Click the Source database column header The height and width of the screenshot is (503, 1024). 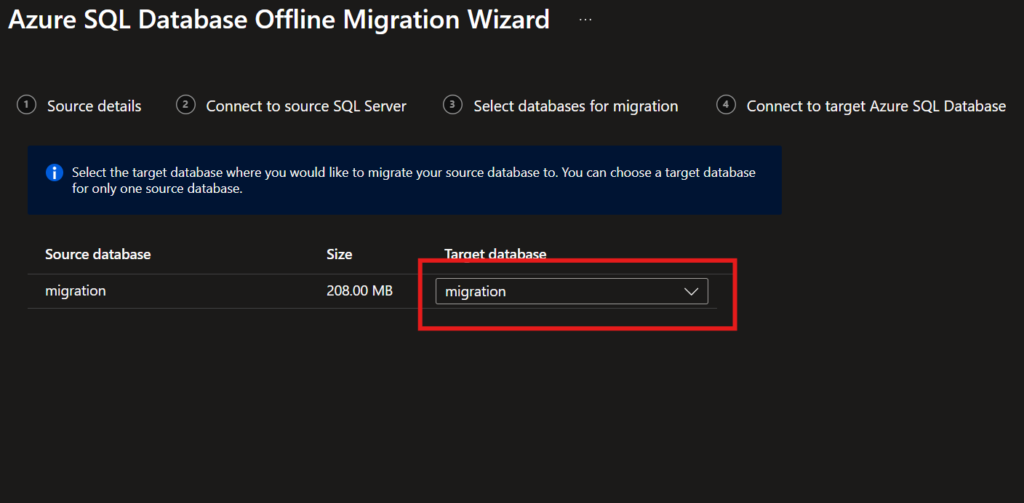tap(98, 254)
